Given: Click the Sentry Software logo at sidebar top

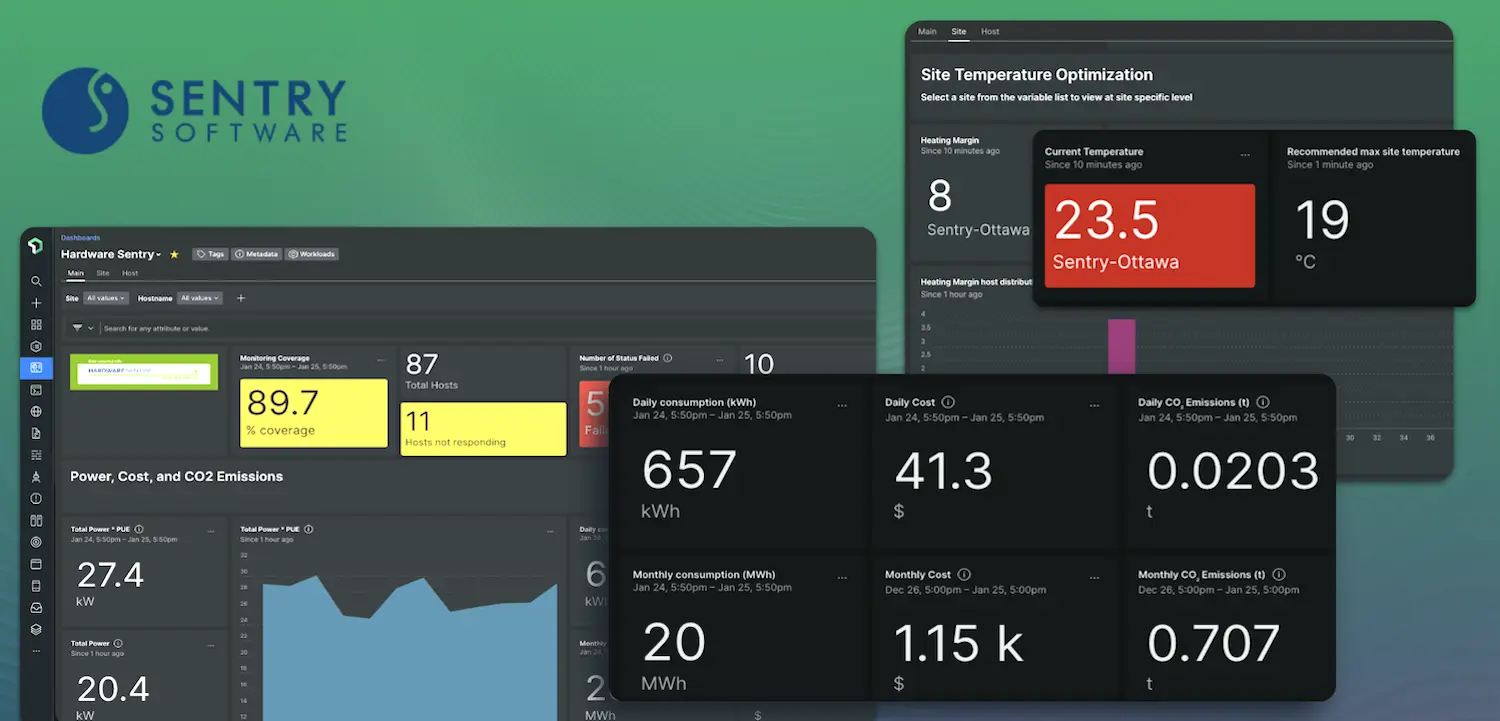Looking at the screenshot, I should (x=36, y=246).
